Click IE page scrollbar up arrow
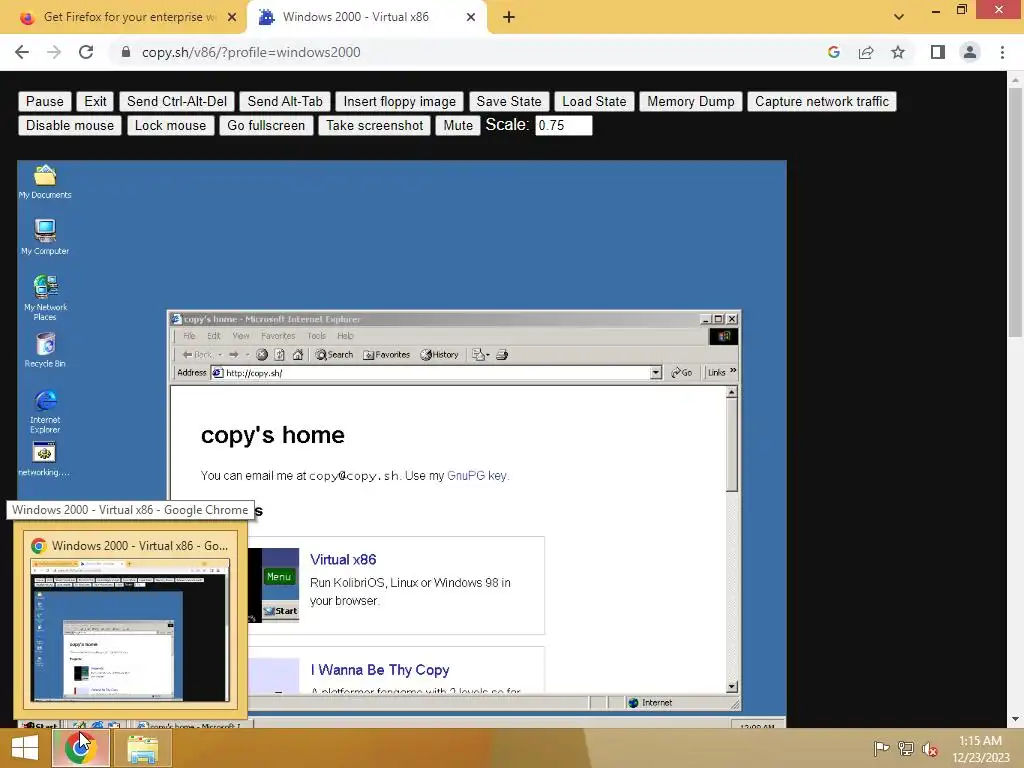Viewport: 1024px width, 768px height. click(x=732, y=392)
